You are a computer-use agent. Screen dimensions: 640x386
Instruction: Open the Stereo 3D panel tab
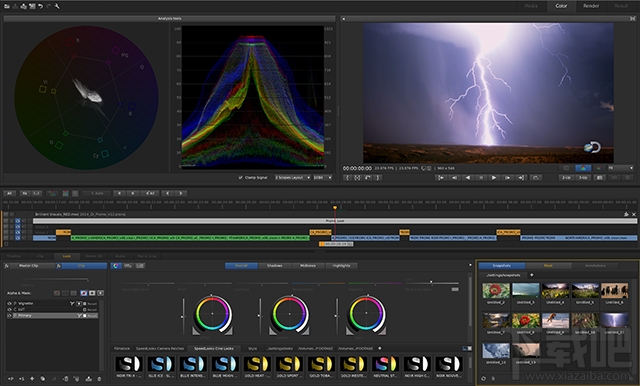click(x=93, y=256)
